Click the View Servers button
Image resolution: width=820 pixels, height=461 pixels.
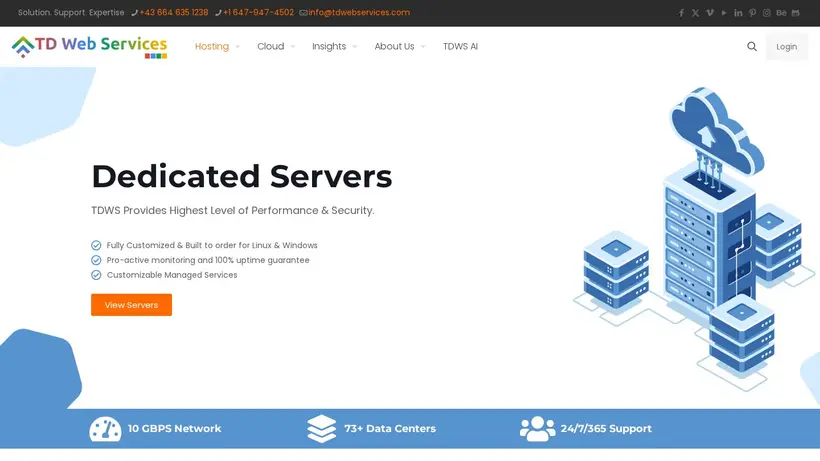tap(131, 305)
